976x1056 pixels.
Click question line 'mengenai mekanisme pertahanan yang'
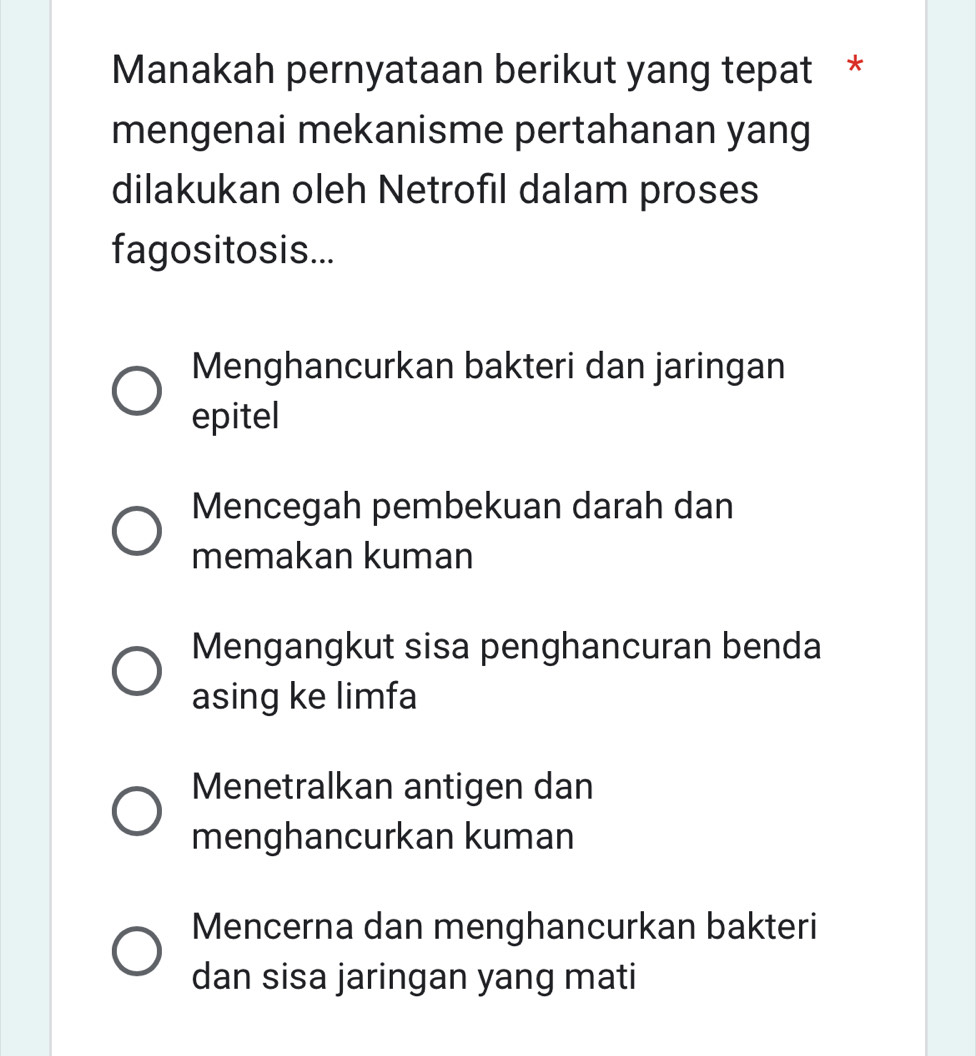461,131
